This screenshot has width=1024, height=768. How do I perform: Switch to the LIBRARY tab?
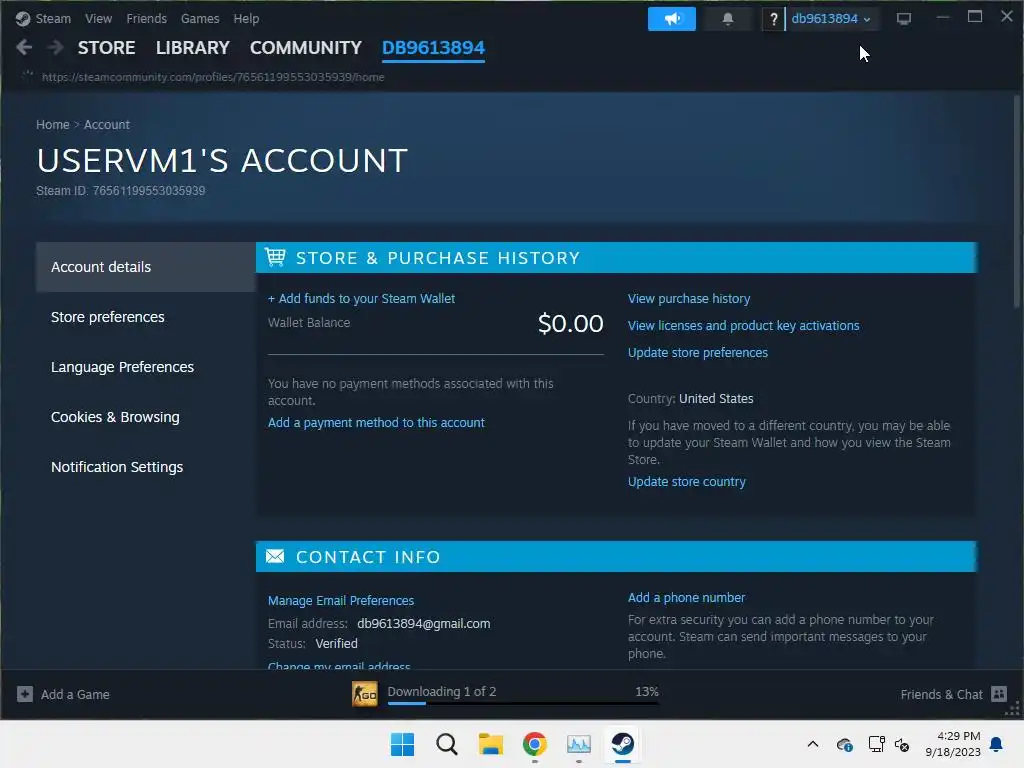(193, 48)
